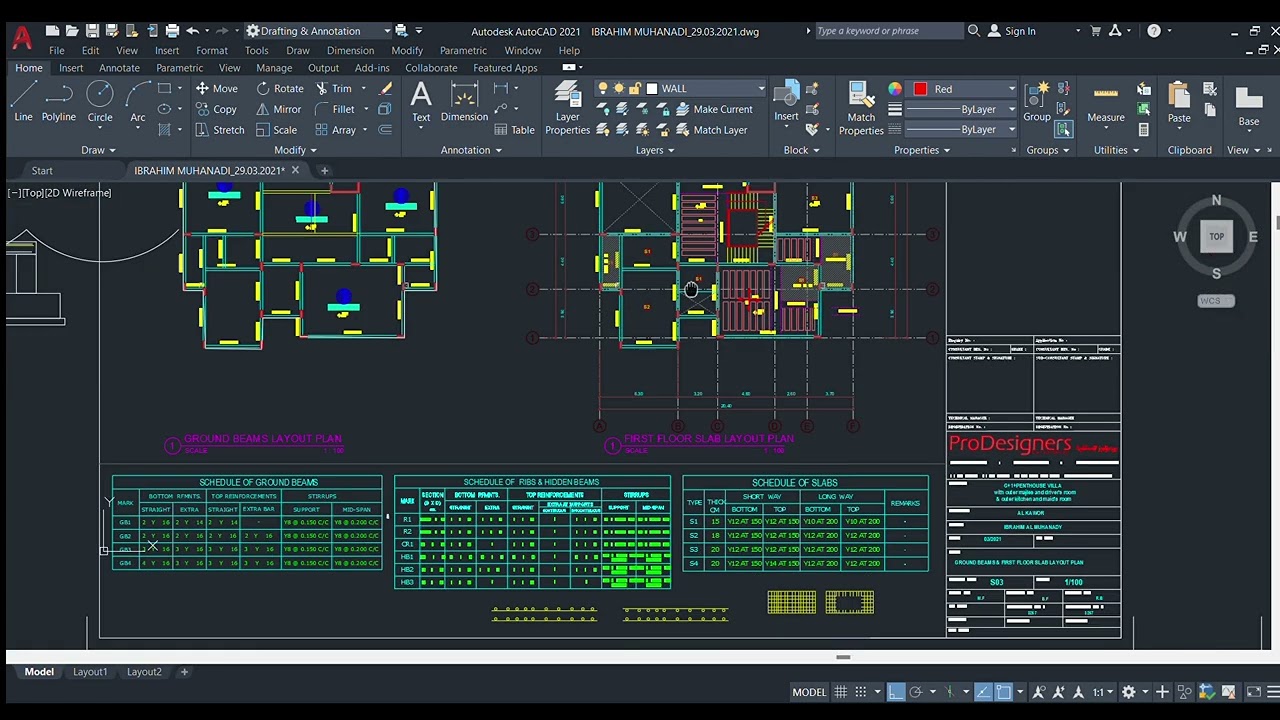
Task: Select the Arc tool
Action: [138, 102]
